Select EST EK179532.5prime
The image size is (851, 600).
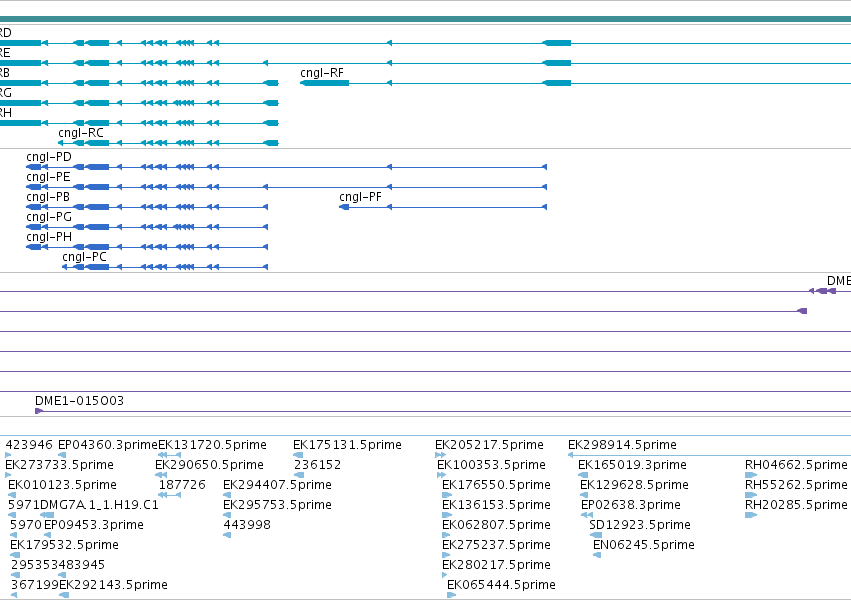[x=65, y=545]
